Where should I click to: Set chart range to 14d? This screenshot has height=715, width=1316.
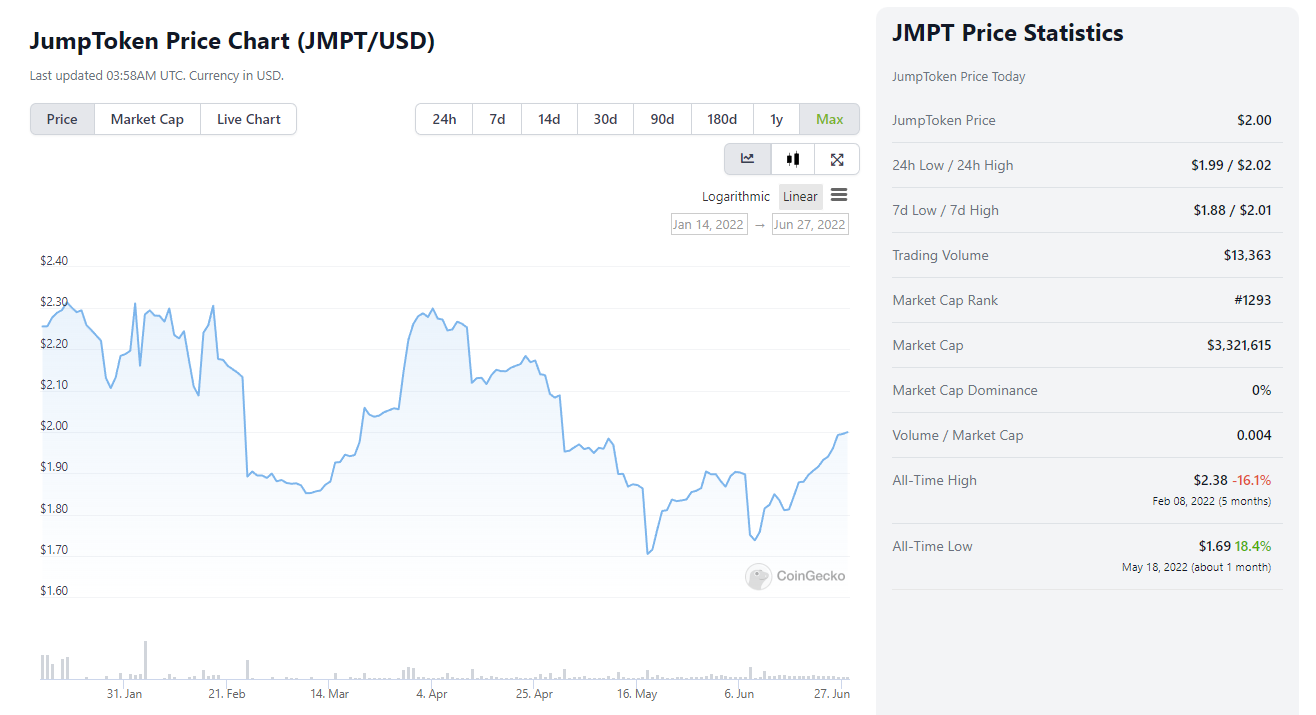(x=549, y=119)
